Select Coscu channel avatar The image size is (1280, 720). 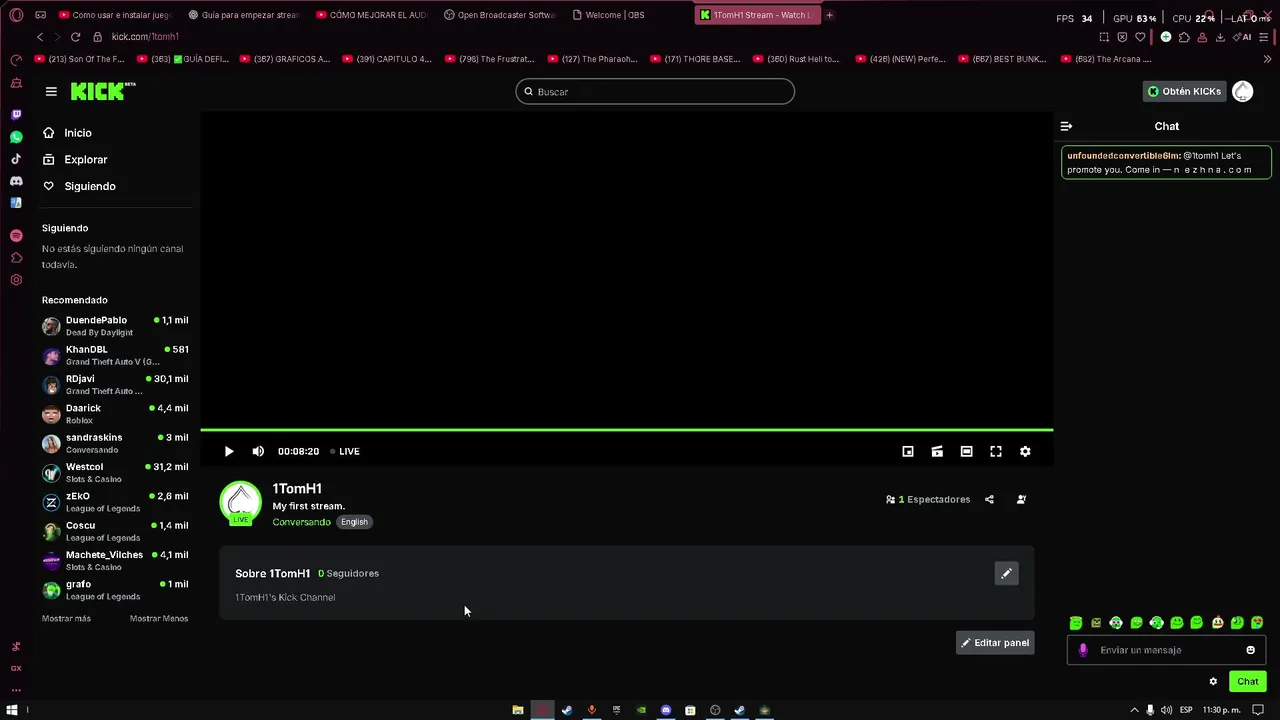(x=51, y=531)
